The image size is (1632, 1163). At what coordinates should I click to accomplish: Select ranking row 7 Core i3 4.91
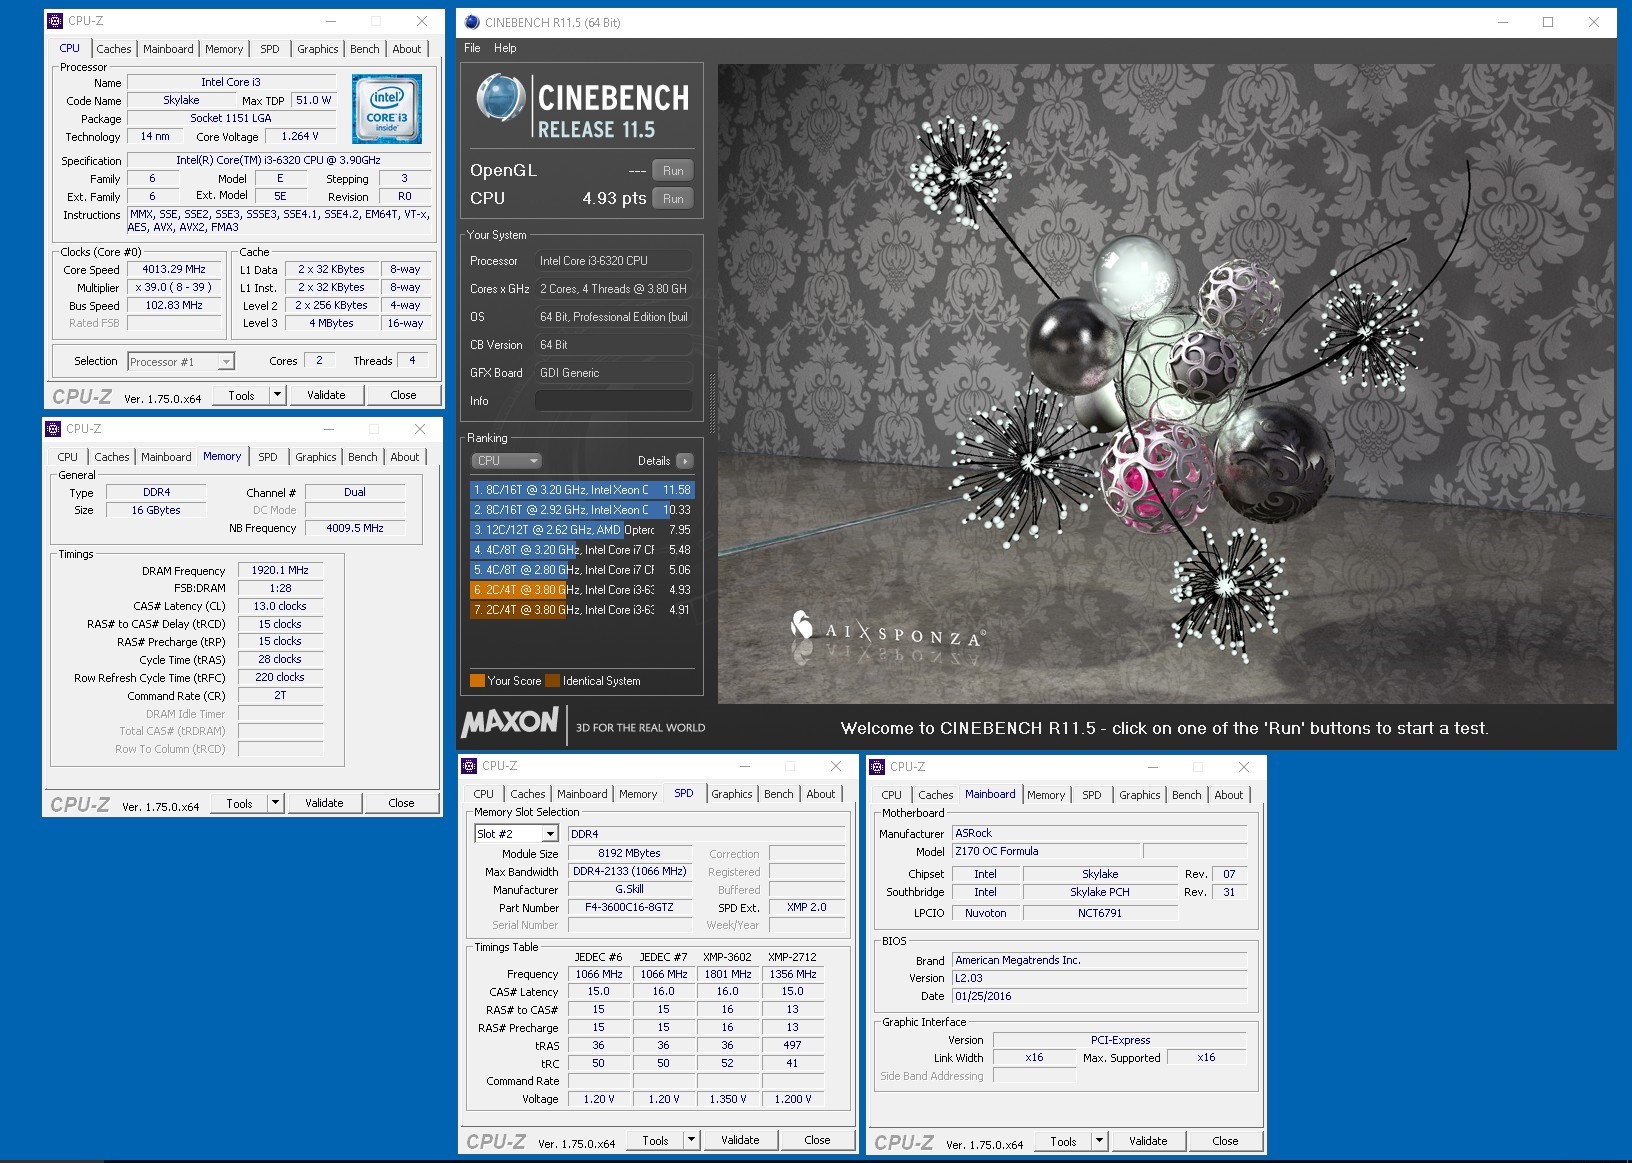tap(582, 610)
